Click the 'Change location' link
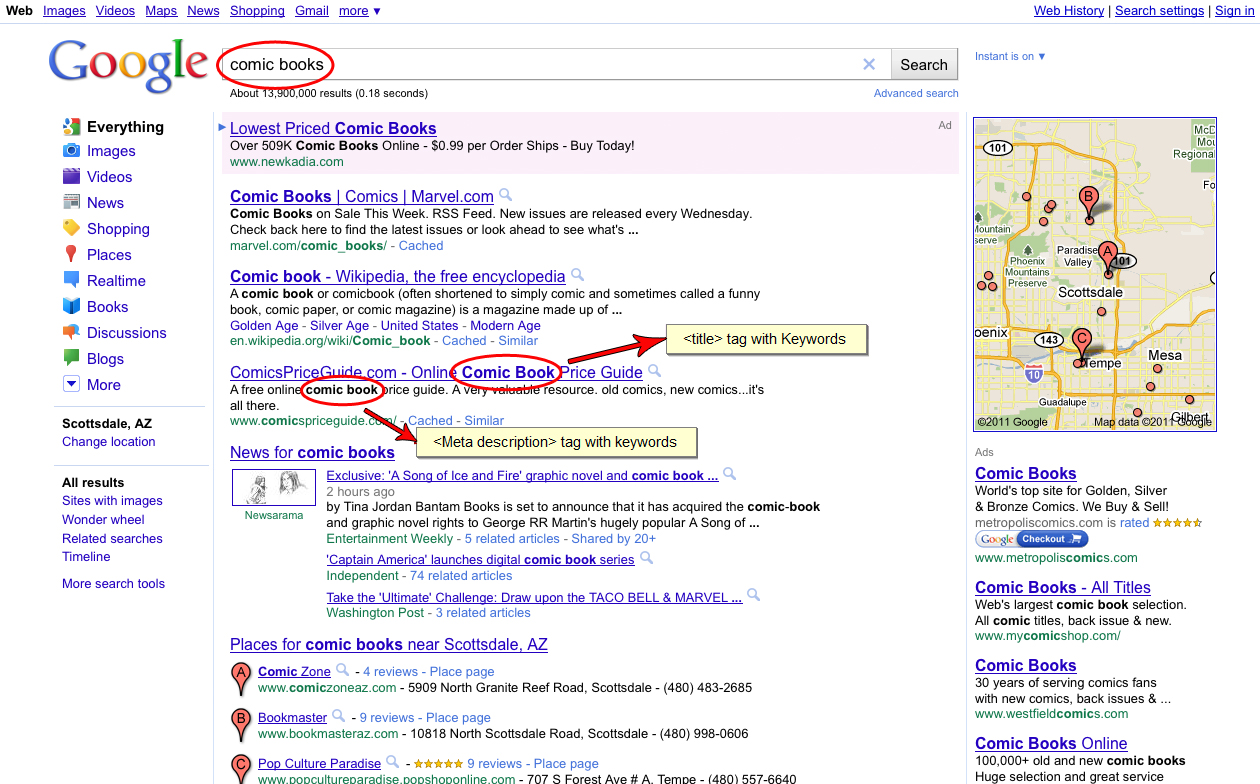This screenshot has width=1260, height=784. (108, 441)
